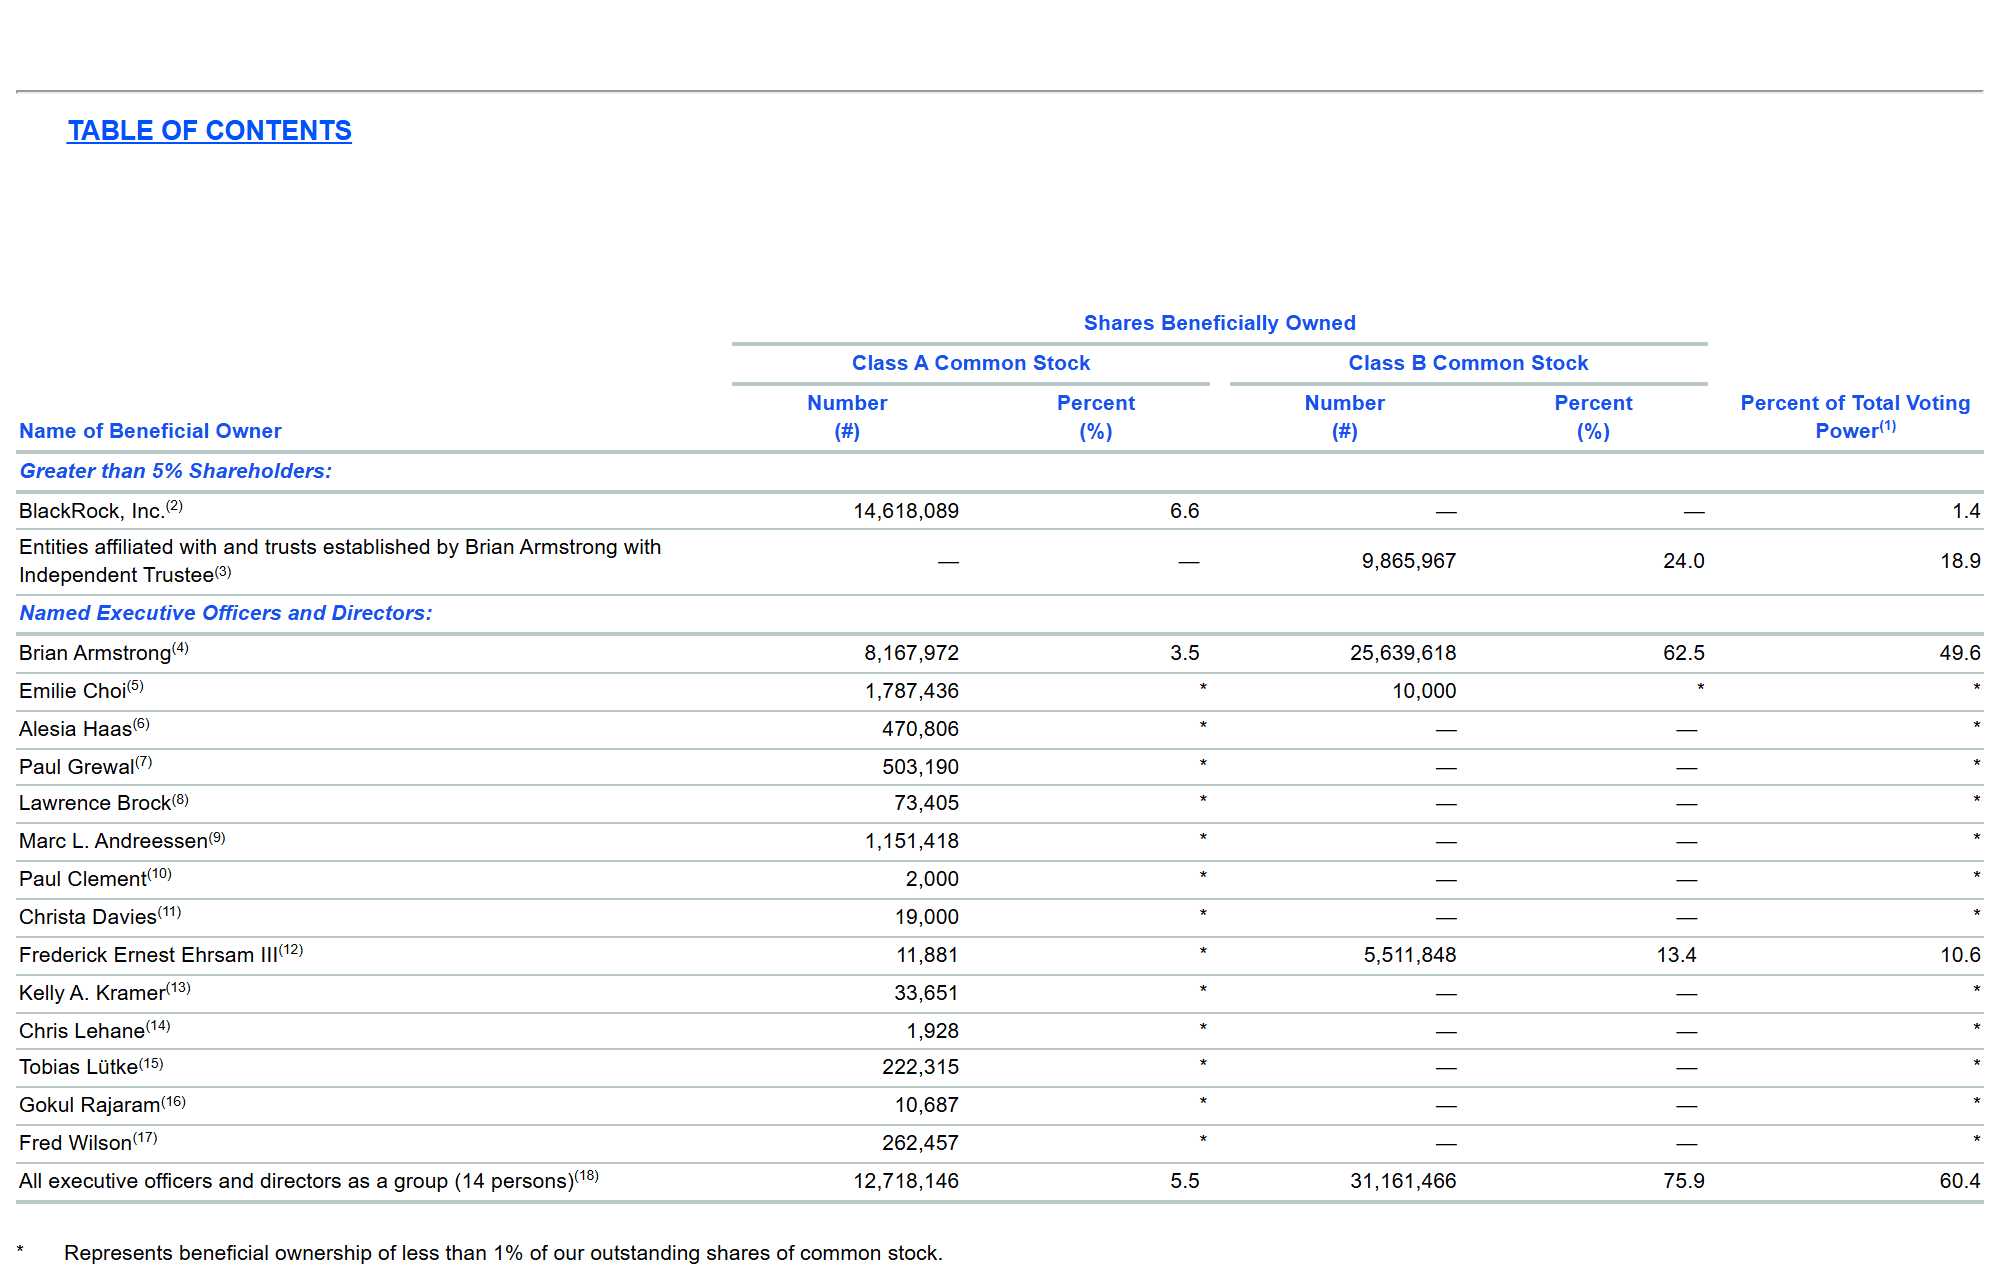Click the 'Marc L. Andreessen' row name
Image resolution: width=2000 pixels, height=1280 pixels.
pos(113,841)
